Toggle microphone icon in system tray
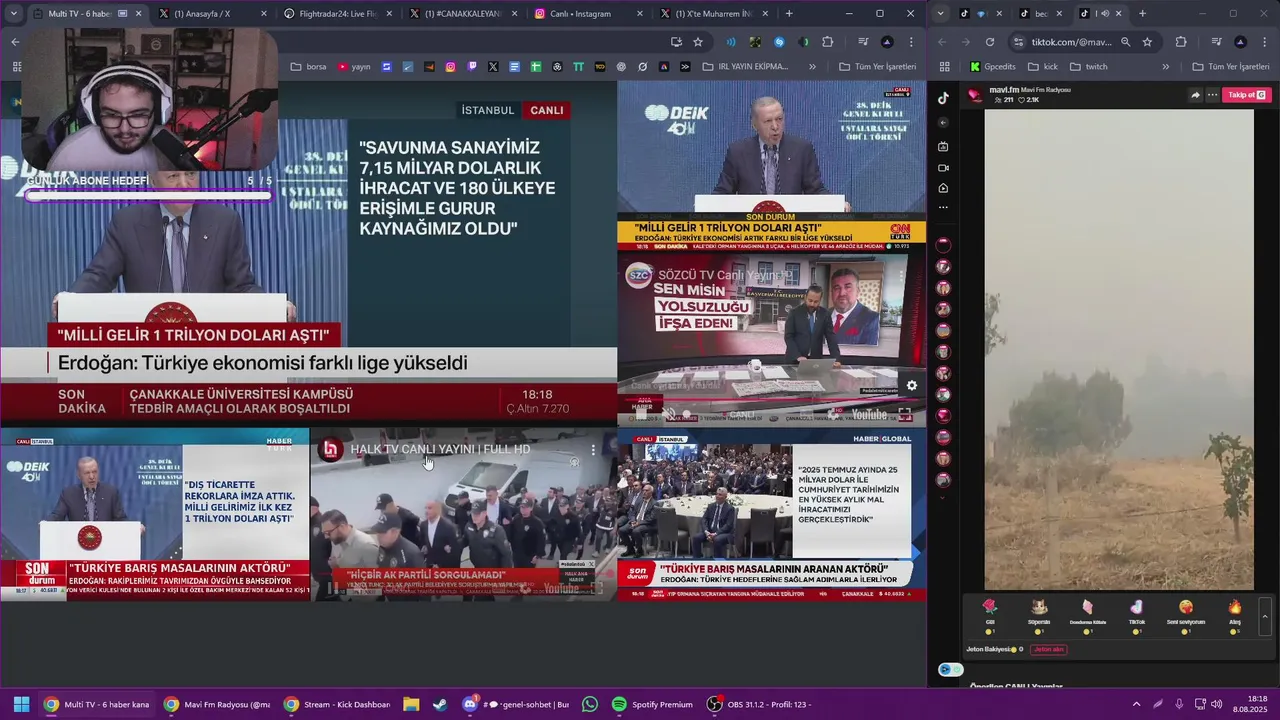Viewport: 1280px width, 720px height. click(x=1180, y=704)
